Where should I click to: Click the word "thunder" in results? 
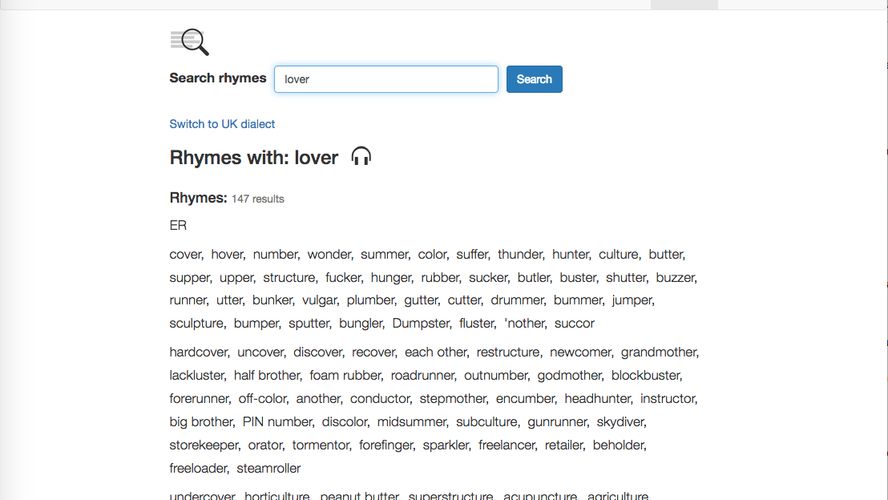click(x=519, y=255)
